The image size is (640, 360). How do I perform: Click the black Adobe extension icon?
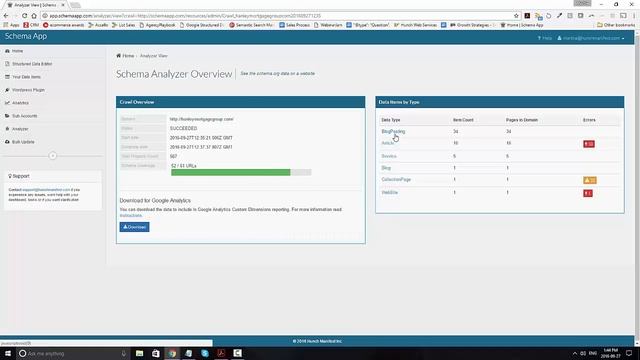click(527, 16)
